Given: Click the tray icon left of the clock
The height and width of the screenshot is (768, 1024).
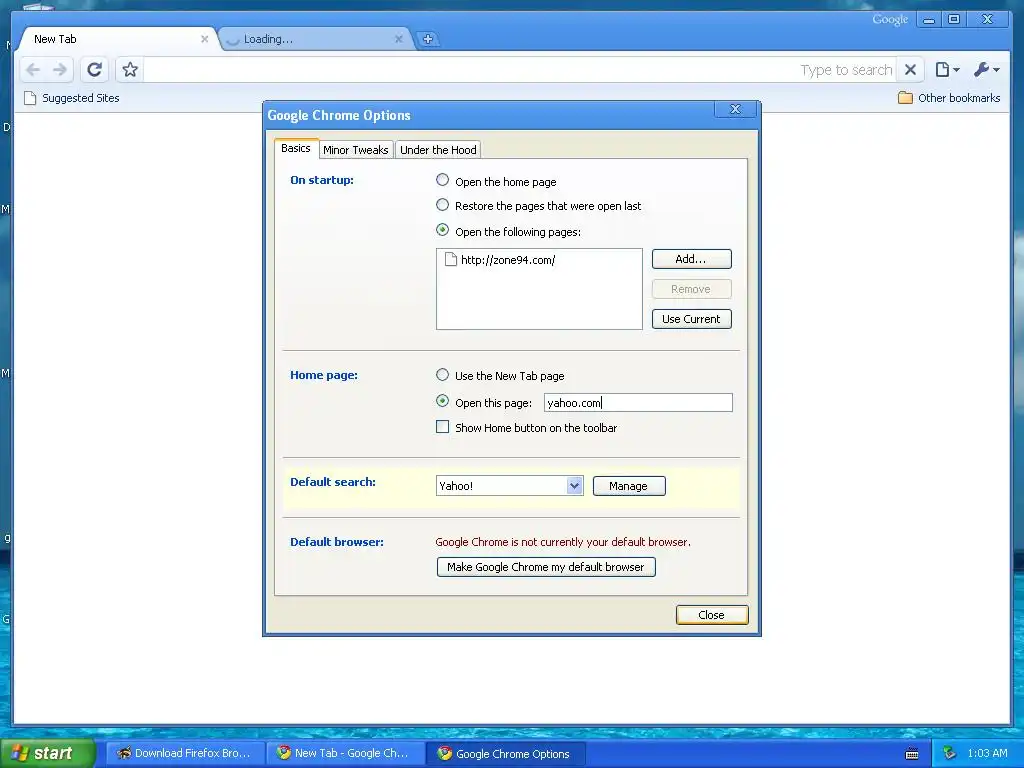Looking at the screenshot, I should [x=950, y=754].
